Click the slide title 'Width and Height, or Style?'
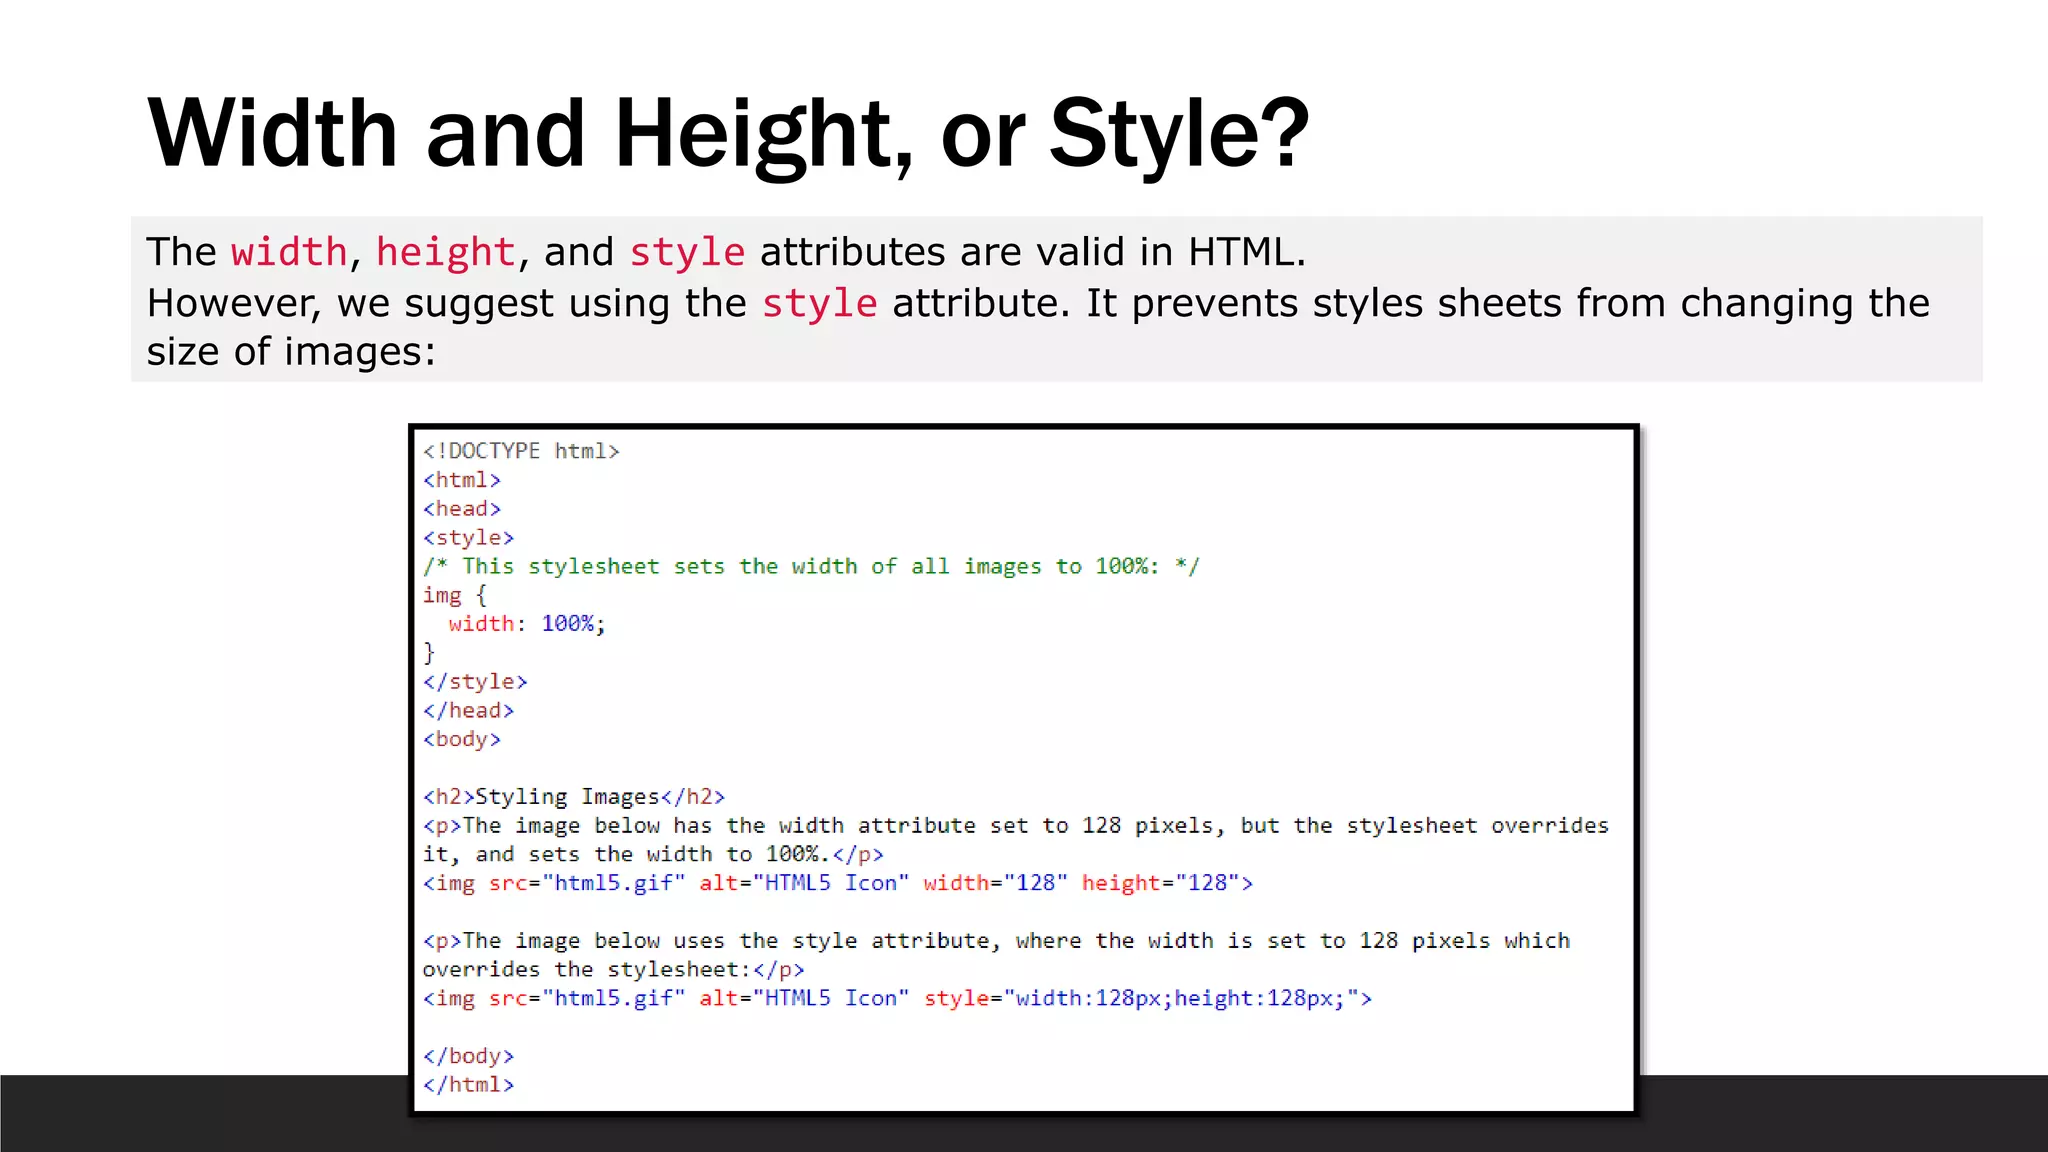 pyautogui.click(x=727, y=133)
